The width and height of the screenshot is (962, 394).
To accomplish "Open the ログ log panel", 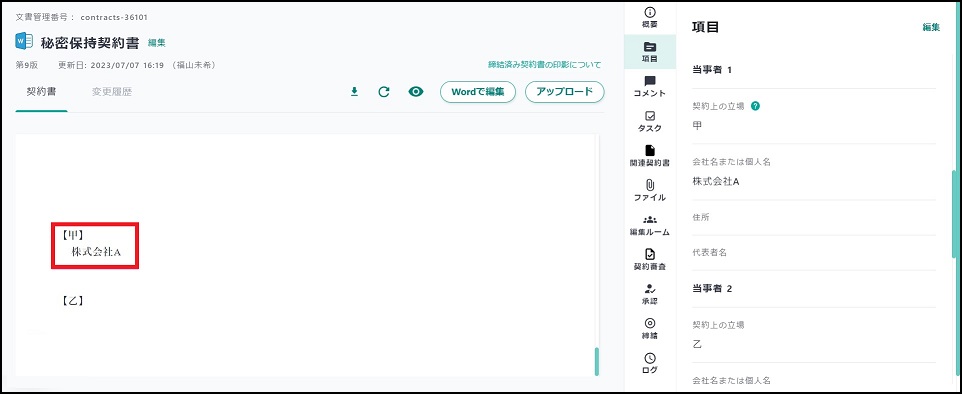I will click(650, 363).
